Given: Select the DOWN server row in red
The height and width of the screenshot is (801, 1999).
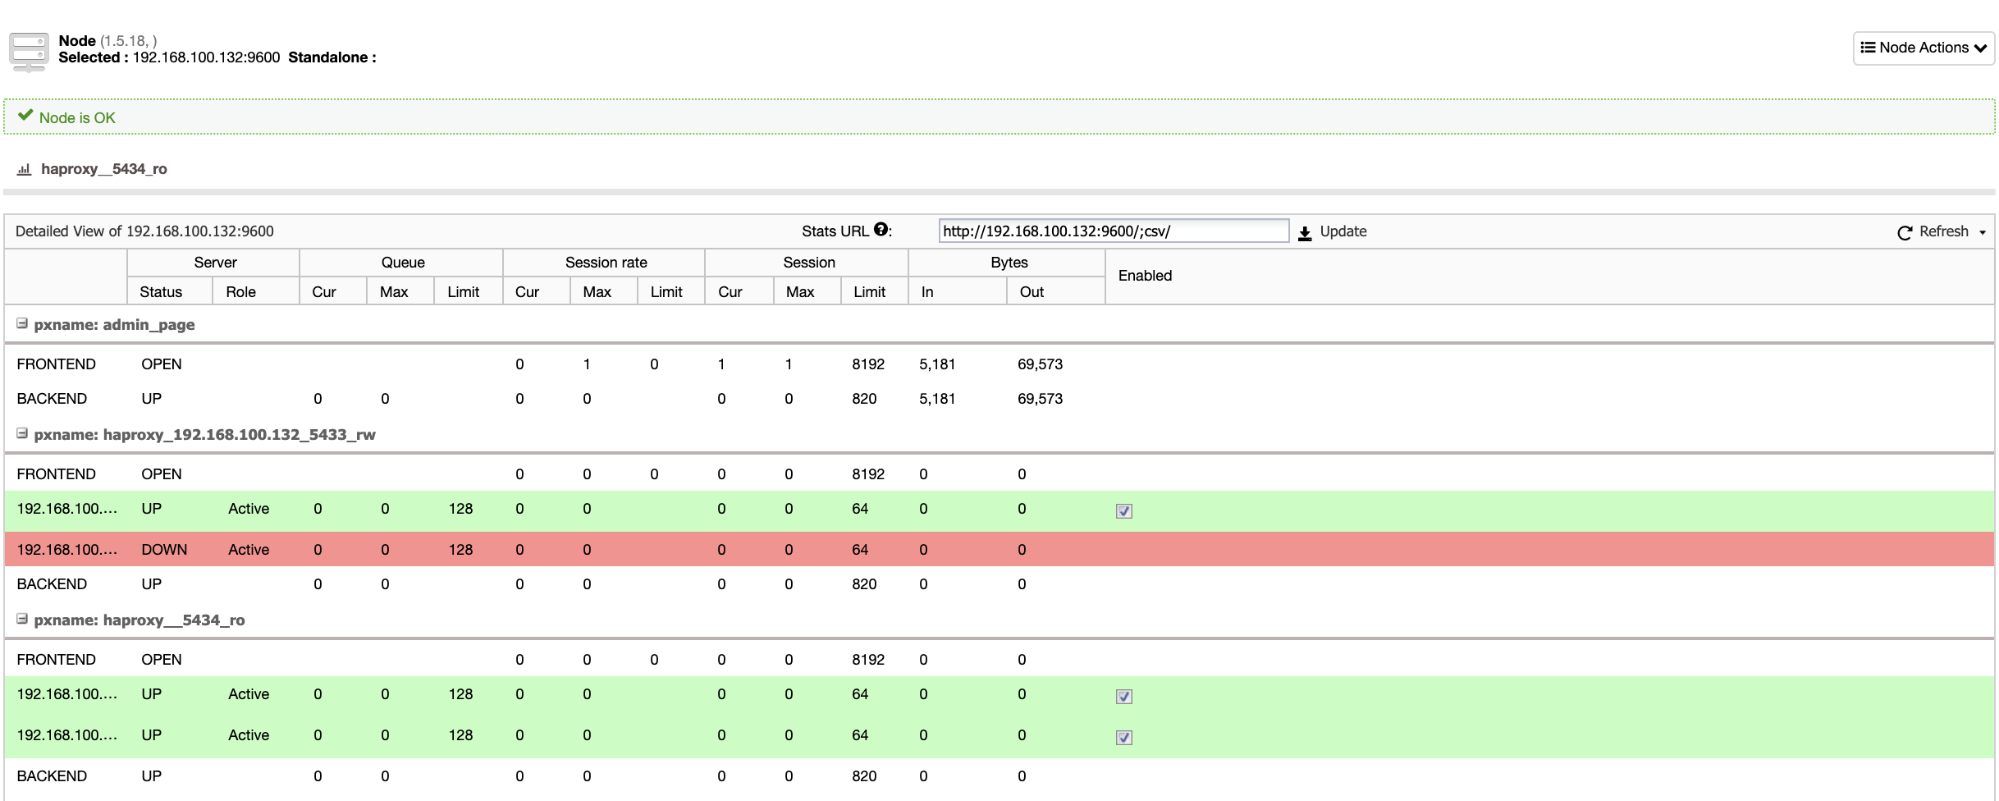Looking at the screenshot, I should tap(999, 549).
